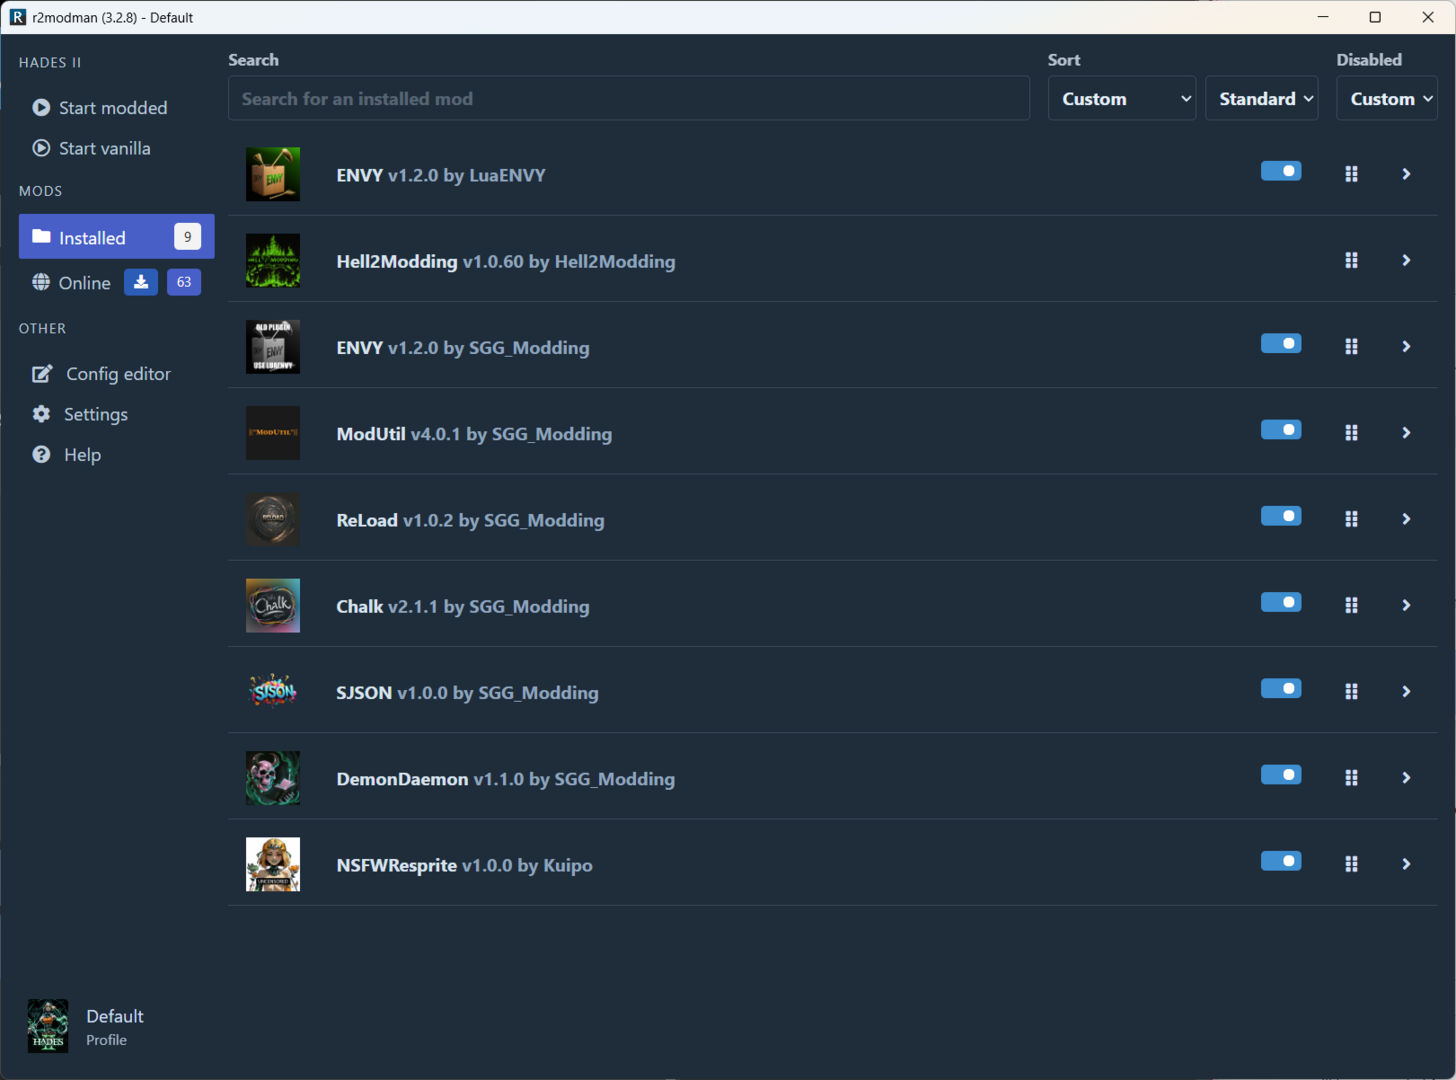Grab the drag handle for ENVY by LuaENVY
The width and height of the screenshot is (1456, 1080).
point(1351,174)
